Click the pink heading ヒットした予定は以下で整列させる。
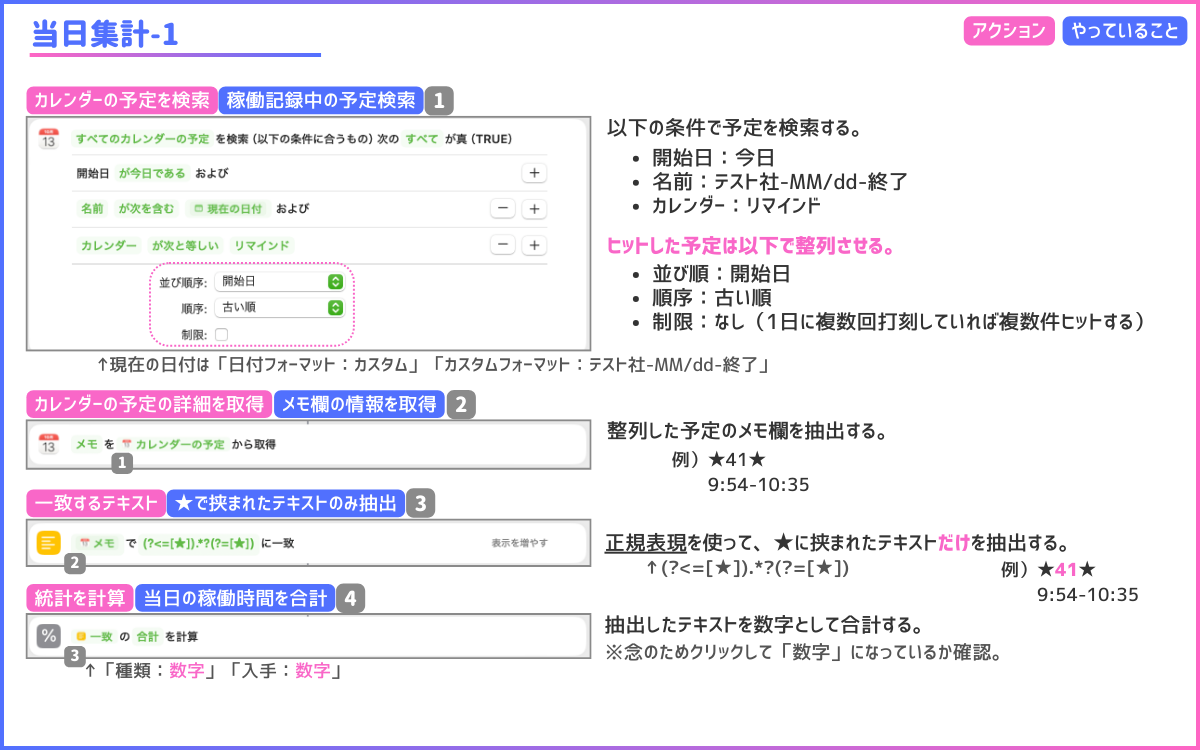The width and height of the screenshot is (1200, 750). tap(751, 245)
